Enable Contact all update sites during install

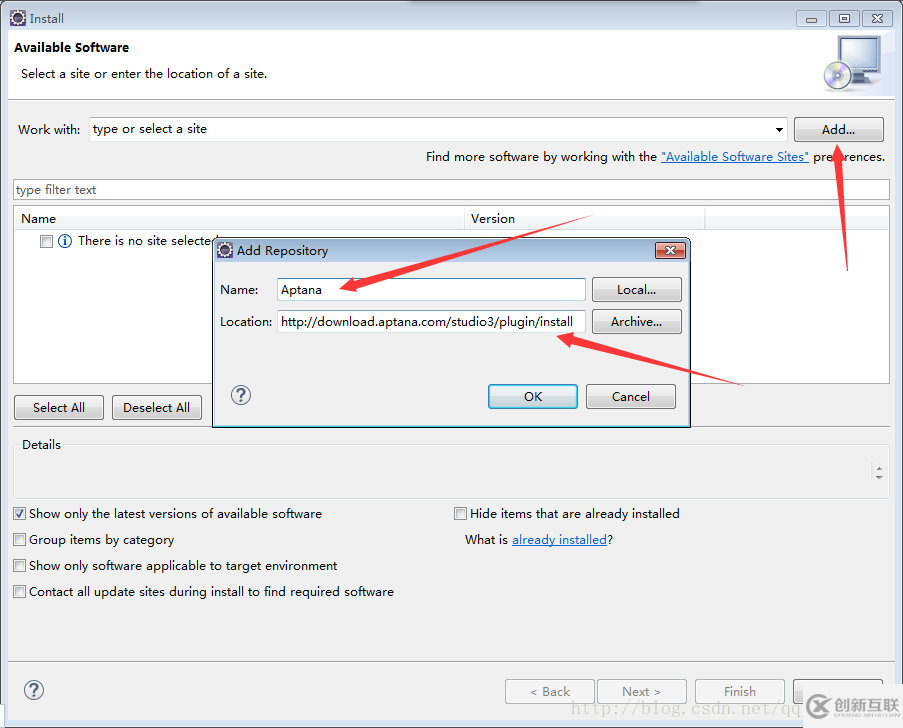point(20,591)
